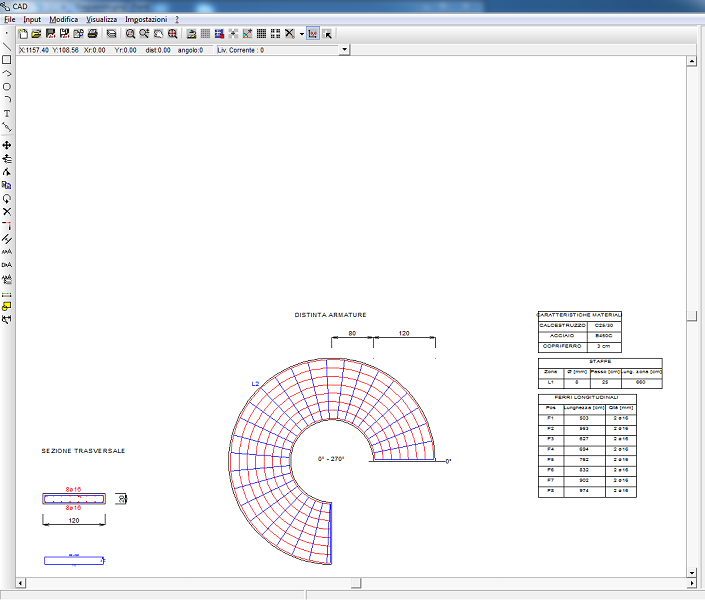Select the Dimension line tool
Image resolution: width=705 pixels, height=600 pixels.
(x=7, y=127)
